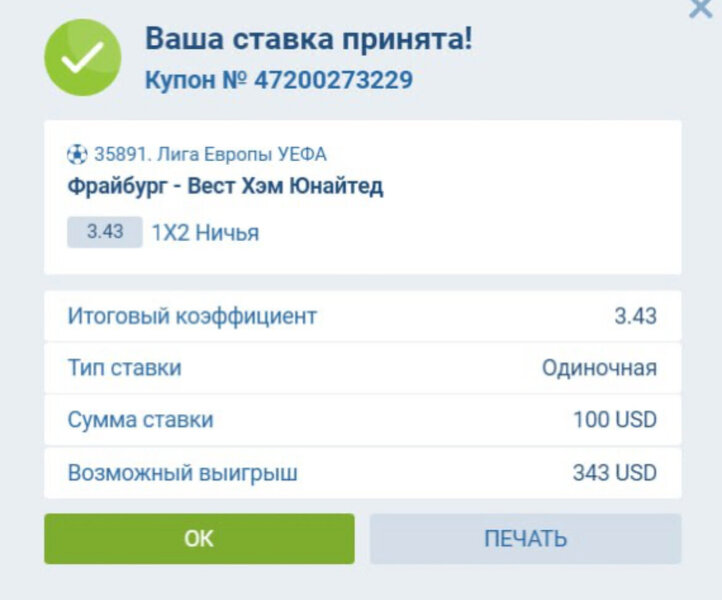Click the 3.43 odds badge
Screen dimensions: 722x600
(105, 232)
